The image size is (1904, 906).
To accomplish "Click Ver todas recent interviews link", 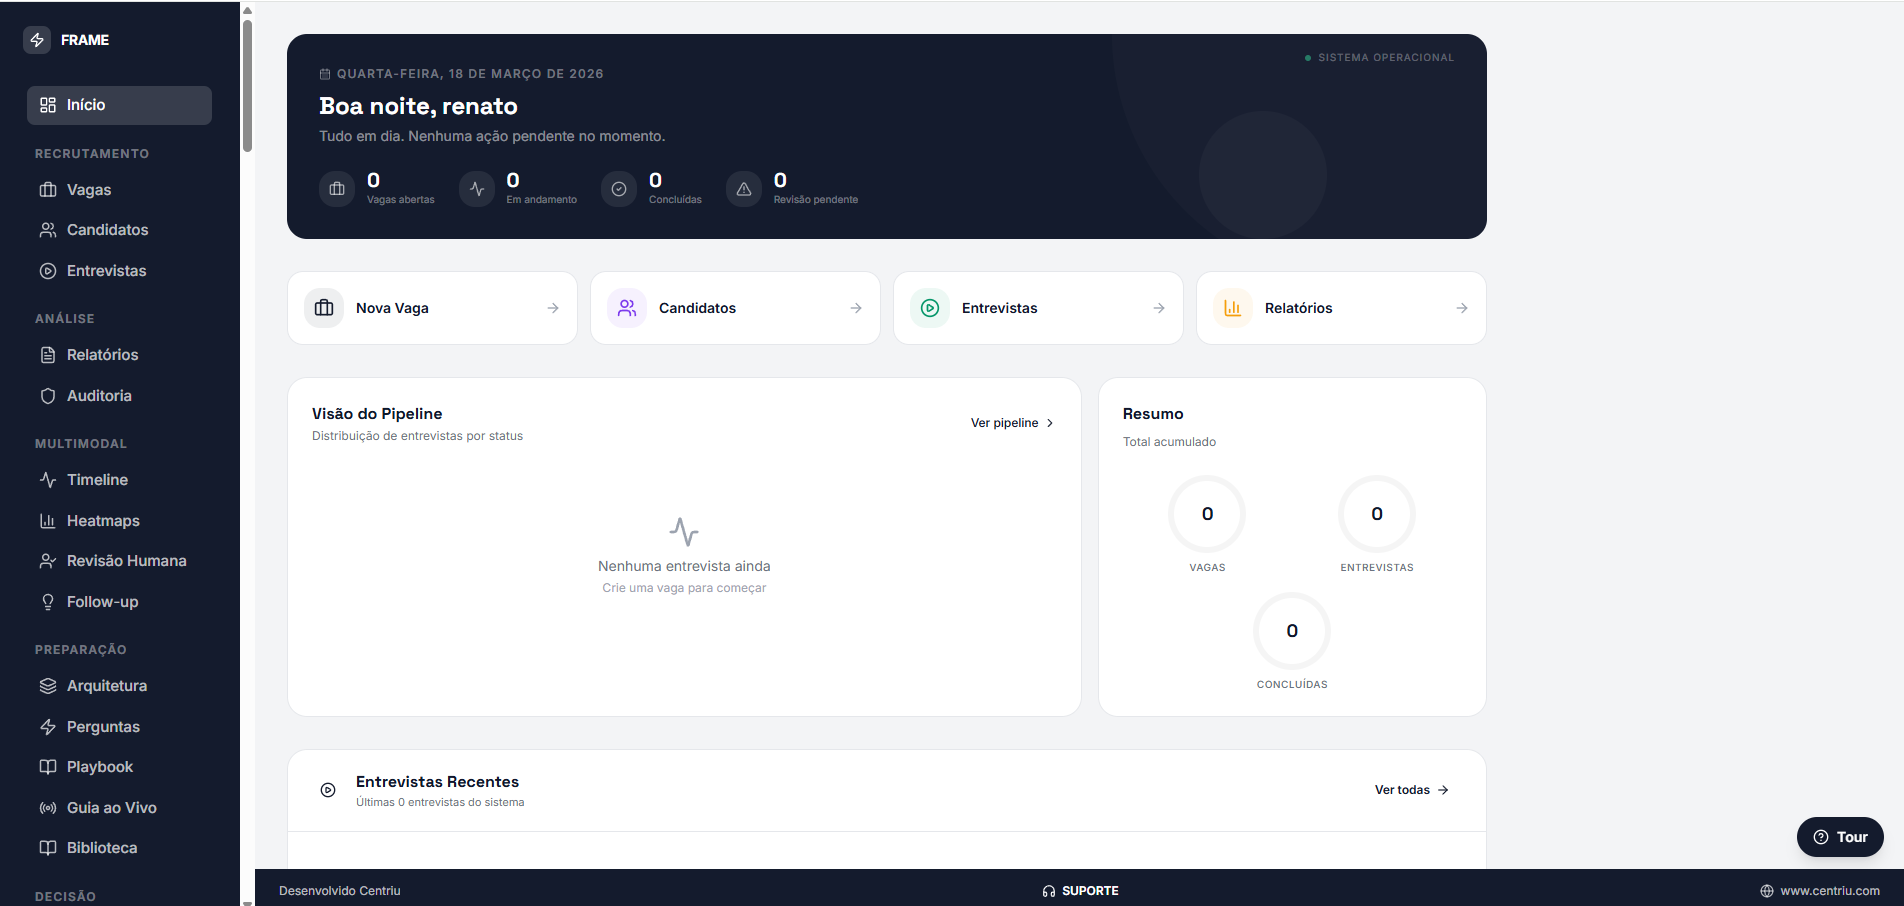I will click(1412, 790).
